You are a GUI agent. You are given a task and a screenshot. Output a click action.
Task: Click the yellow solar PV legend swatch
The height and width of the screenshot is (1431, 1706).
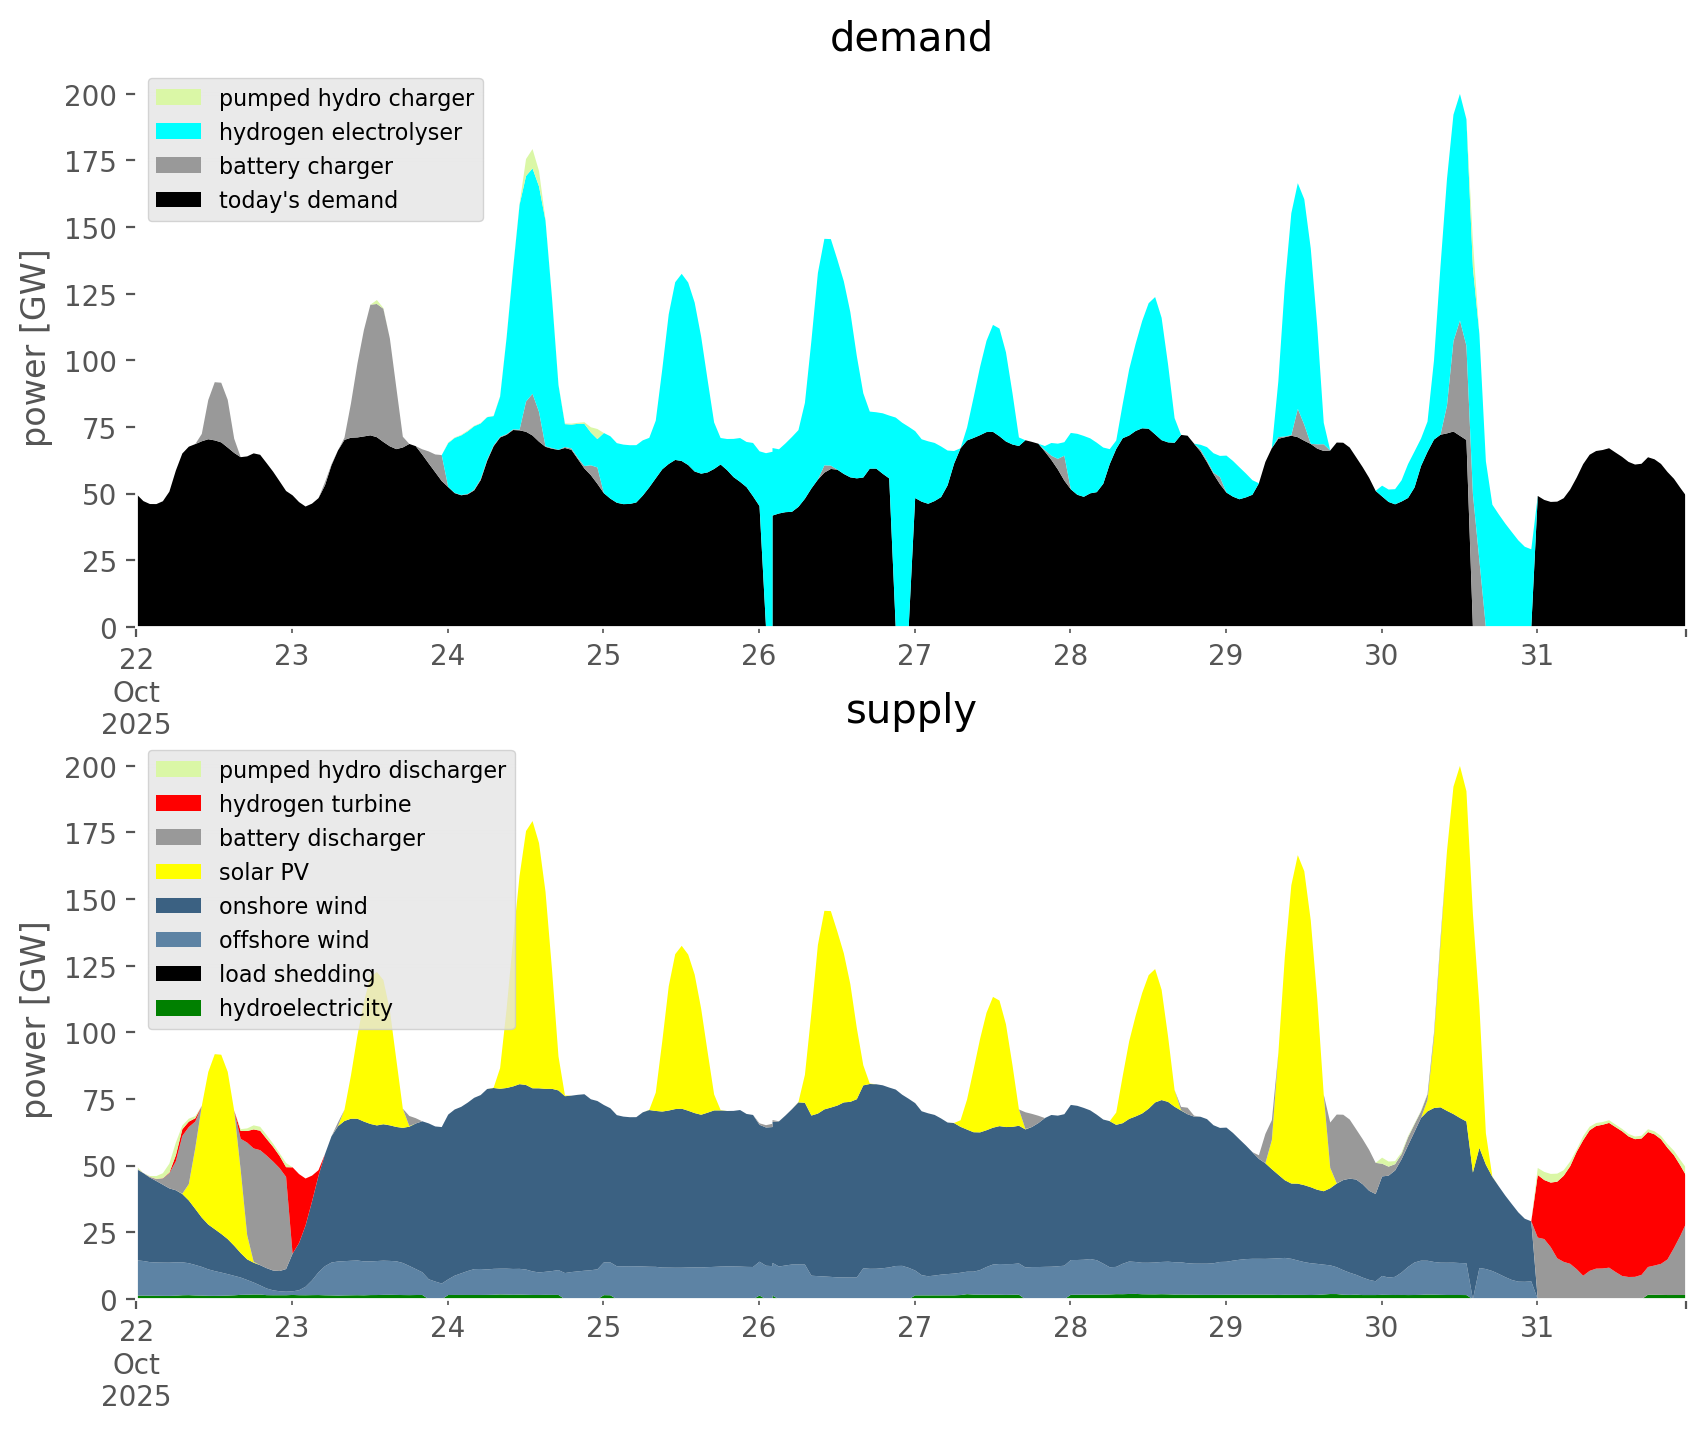pos(178,872)
